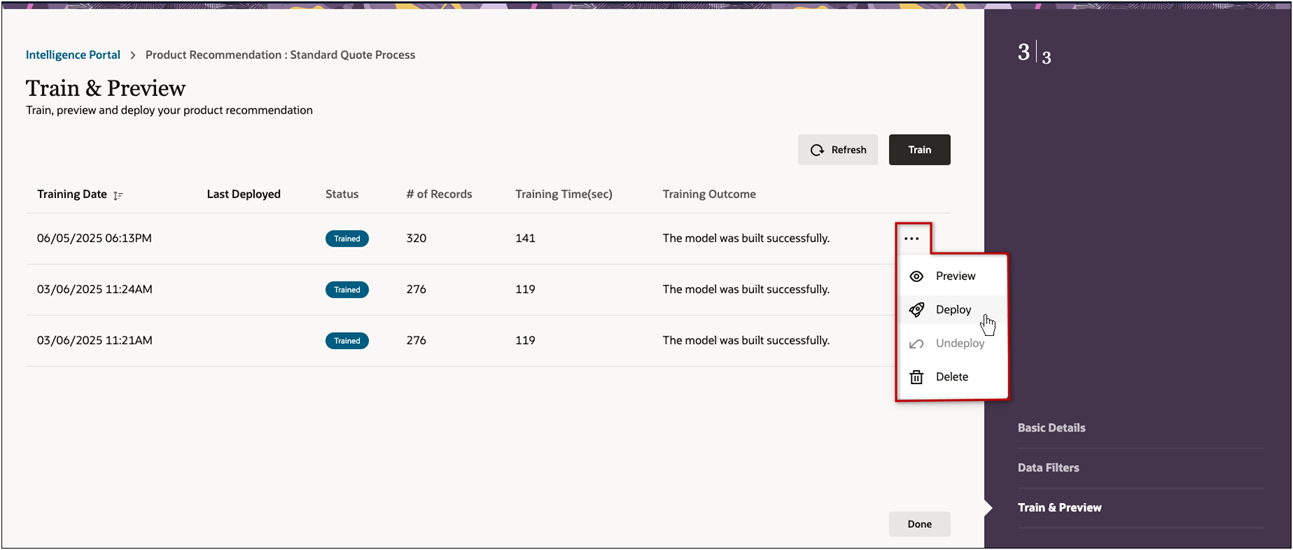Image resolution: width=1293 pixels, height=550 pixels.
Task: Click the Undeploy arrow icon
Action: pos(916,344)
